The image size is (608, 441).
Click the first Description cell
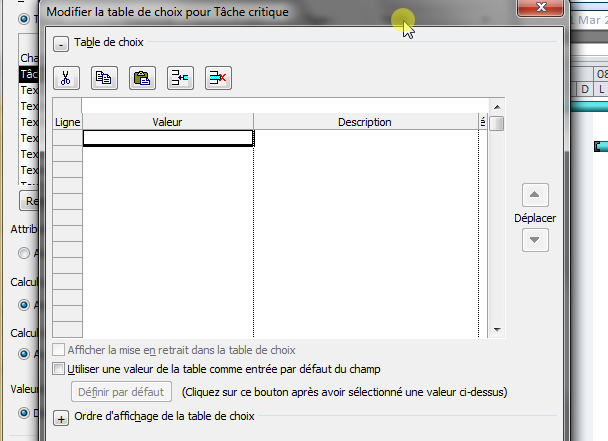365,139
